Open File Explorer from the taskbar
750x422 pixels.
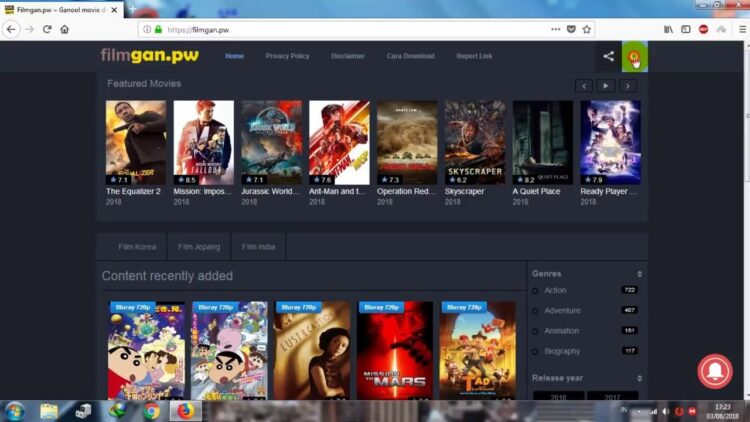(x=49, y=411)
